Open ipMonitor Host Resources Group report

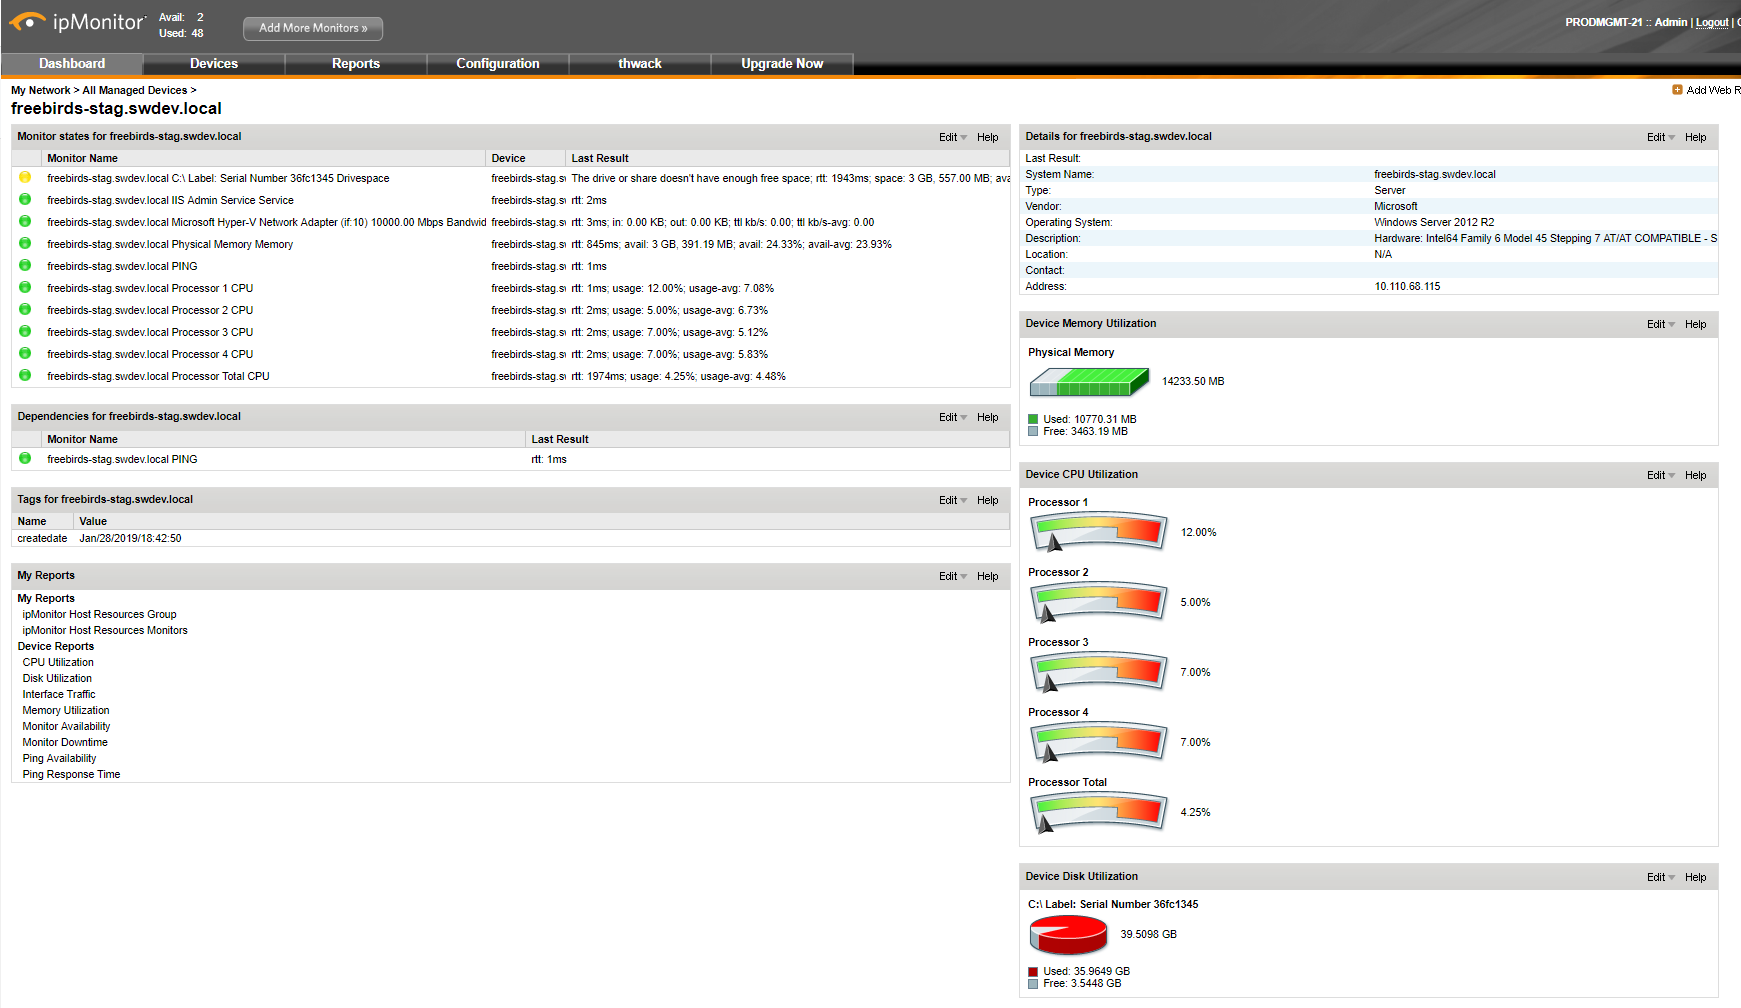click(x=100, y=614)
